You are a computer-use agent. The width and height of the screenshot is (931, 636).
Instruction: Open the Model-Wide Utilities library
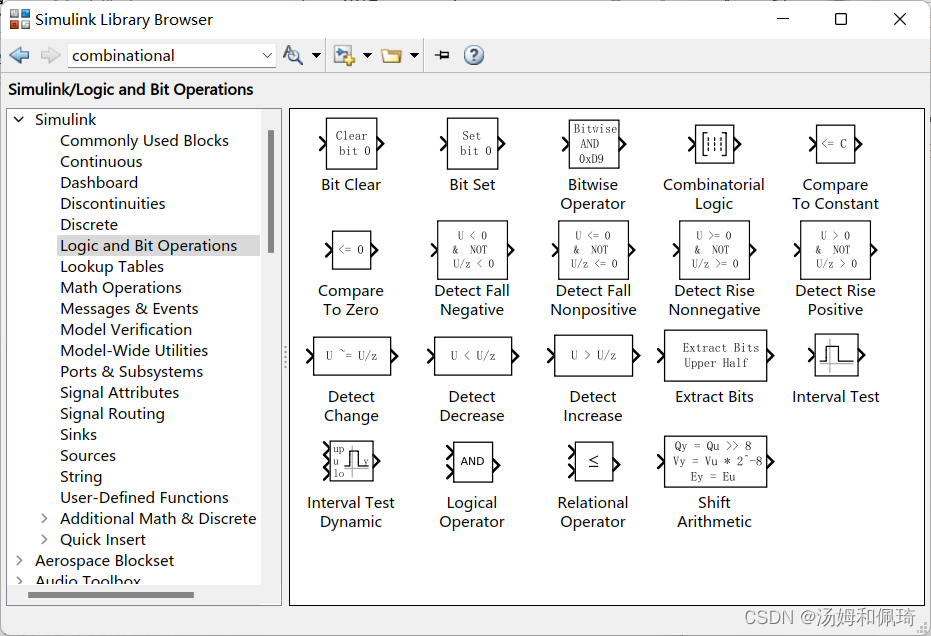[134, 350]
